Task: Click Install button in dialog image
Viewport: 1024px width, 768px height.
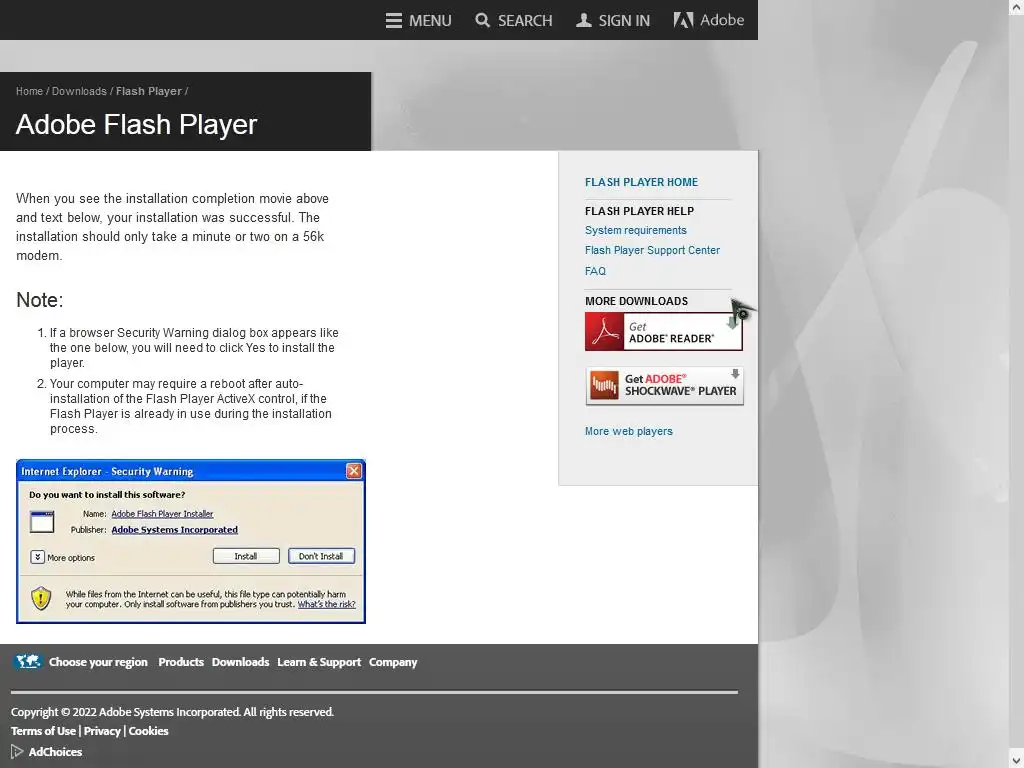Action: click(246, 556)
